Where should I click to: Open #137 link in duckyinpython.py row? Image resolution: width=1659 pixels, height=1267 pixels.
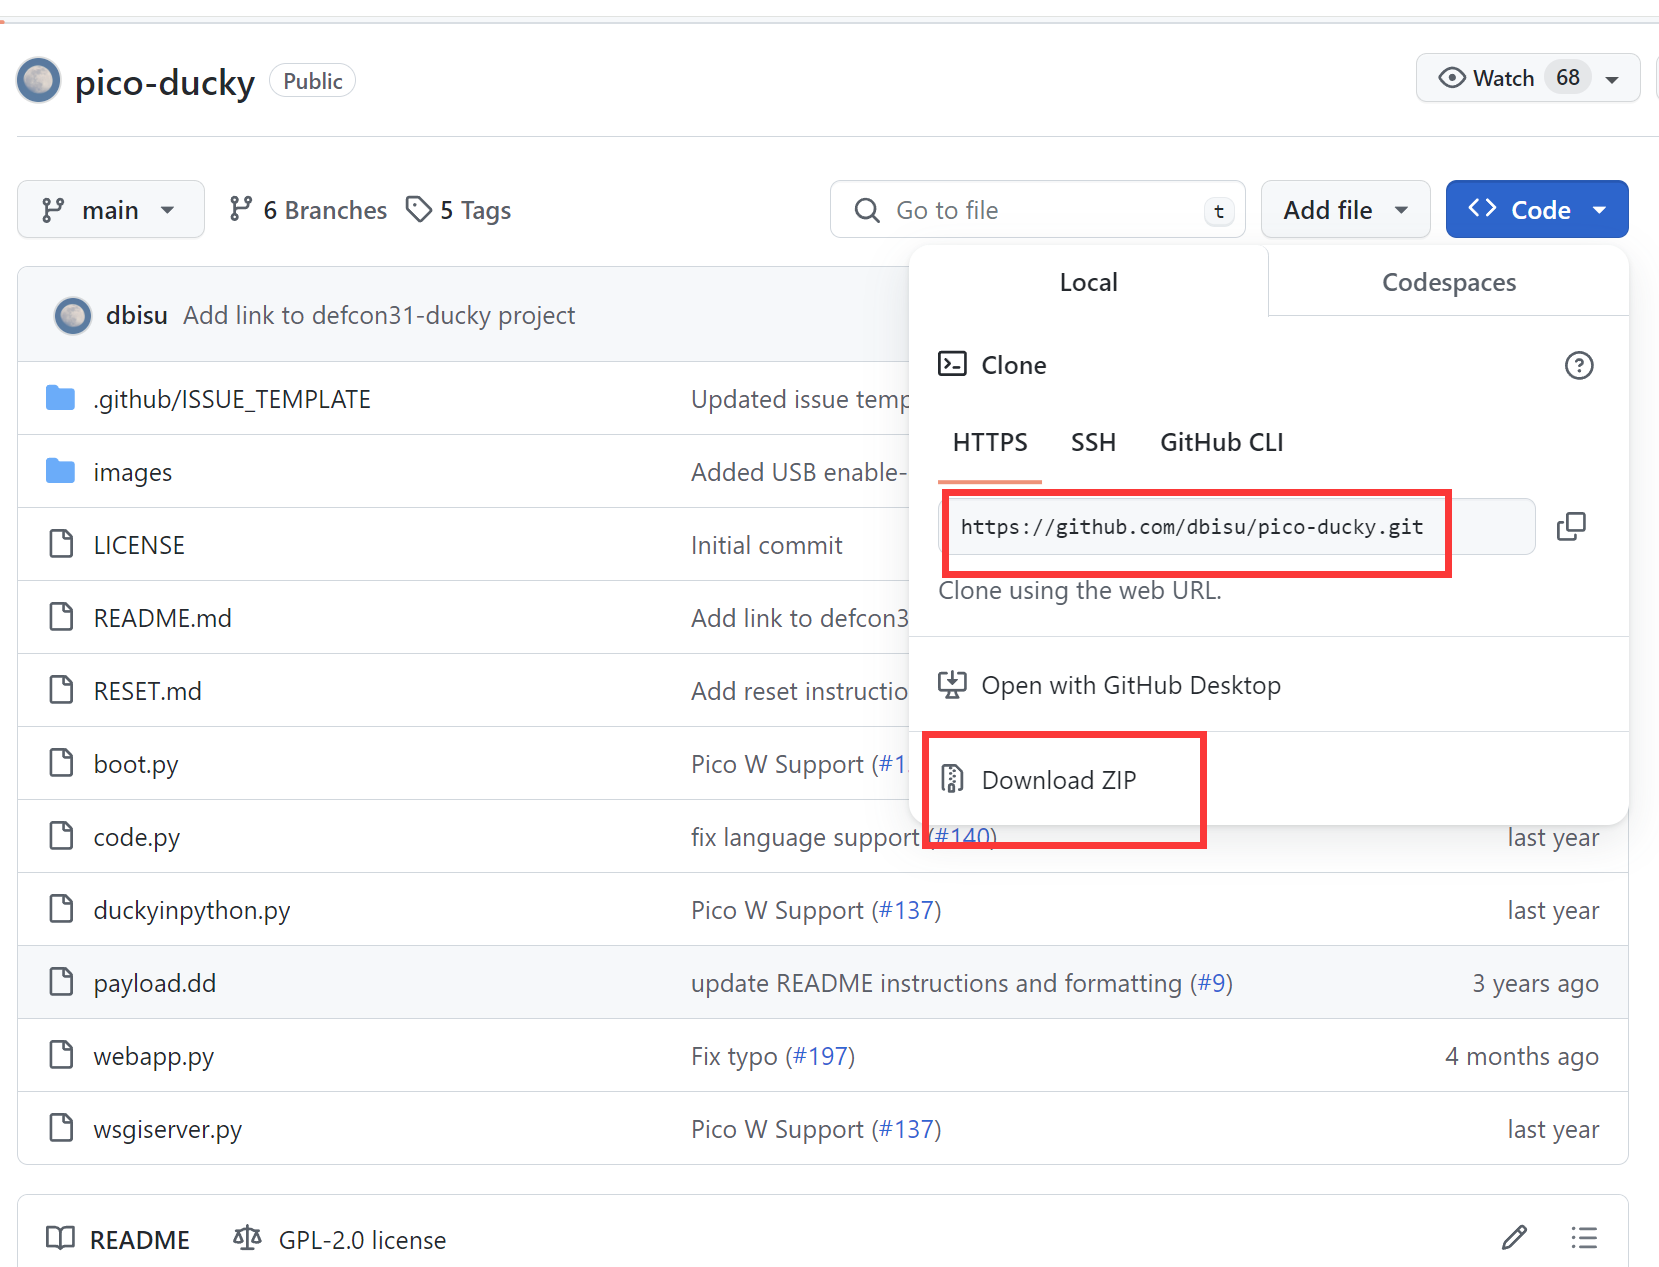point(906,910)
